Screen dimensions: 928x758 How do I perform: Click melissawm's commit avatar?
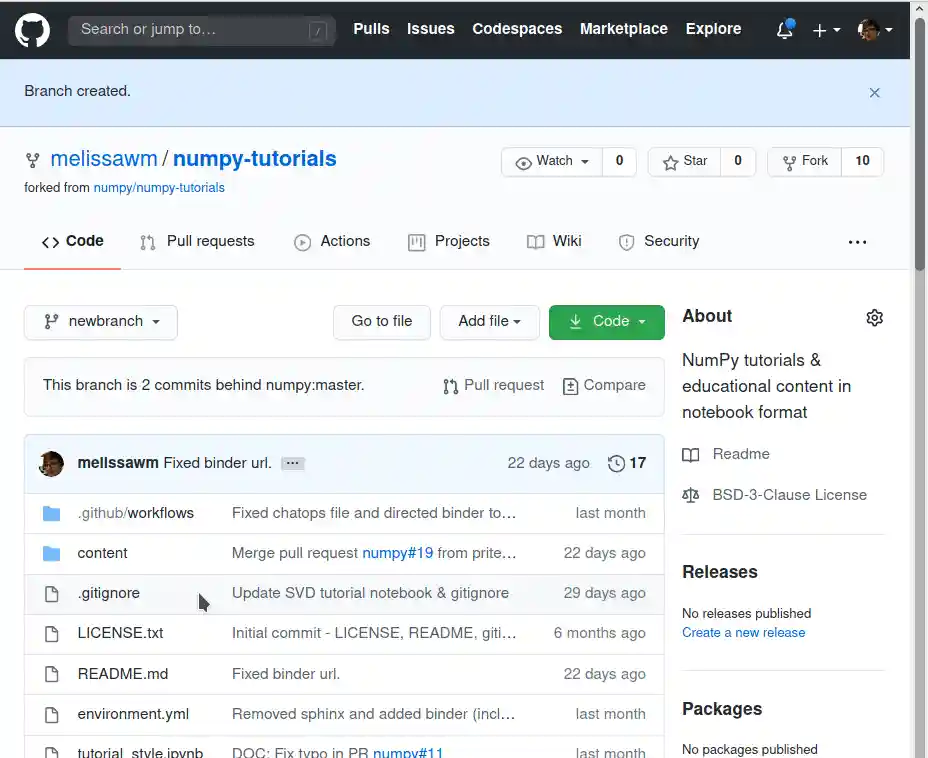(51, 463)
